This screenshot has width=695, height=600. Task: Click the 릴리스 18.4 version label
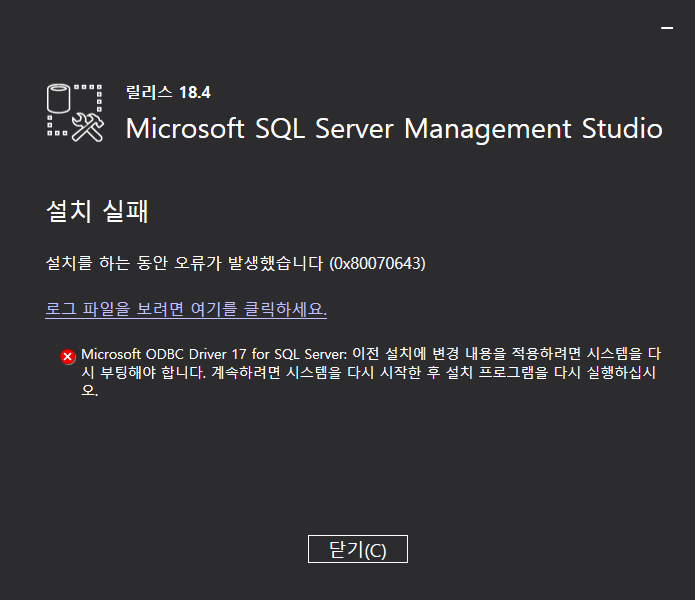pos(168,92)
